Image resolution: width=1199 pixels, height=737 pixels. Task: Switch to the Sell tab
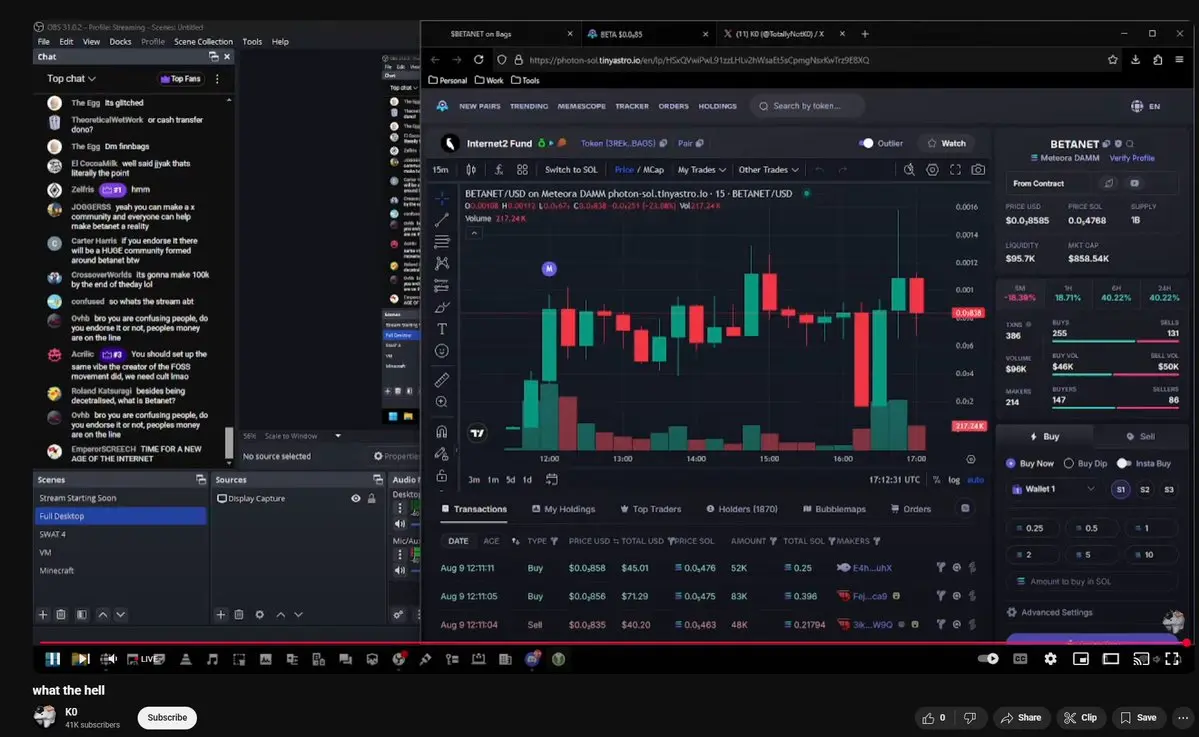(1140, 437)
